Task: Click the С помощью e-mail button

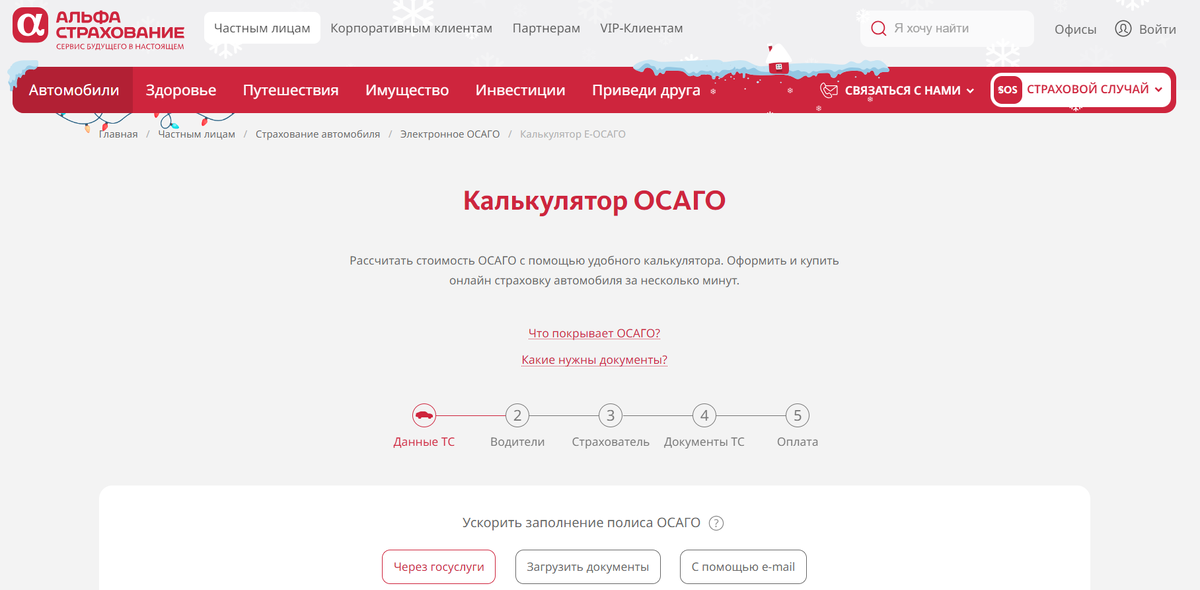Action: pyautogui.click(x=743, y=567)
